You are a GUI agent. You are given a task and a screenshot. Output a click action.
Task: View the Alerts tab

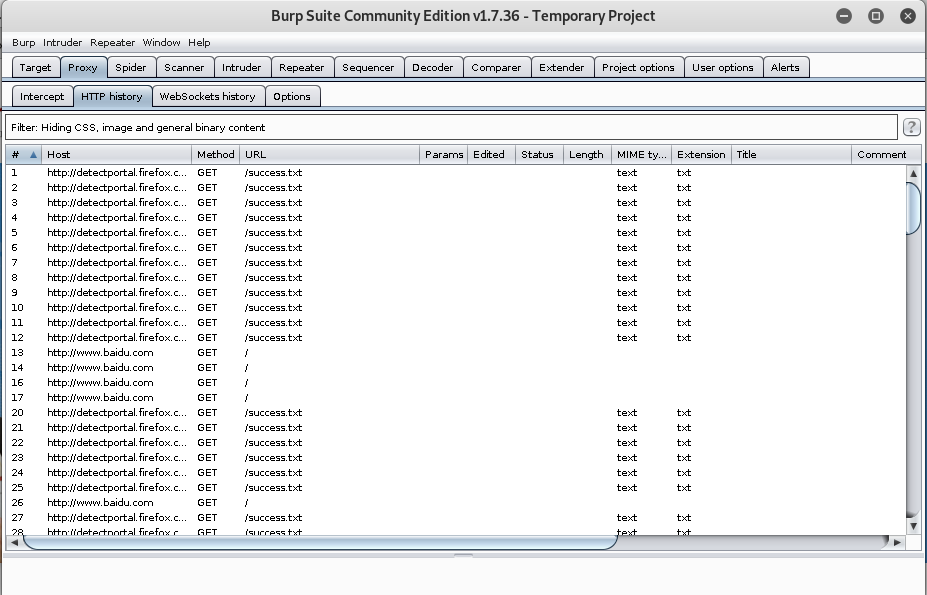785,67
